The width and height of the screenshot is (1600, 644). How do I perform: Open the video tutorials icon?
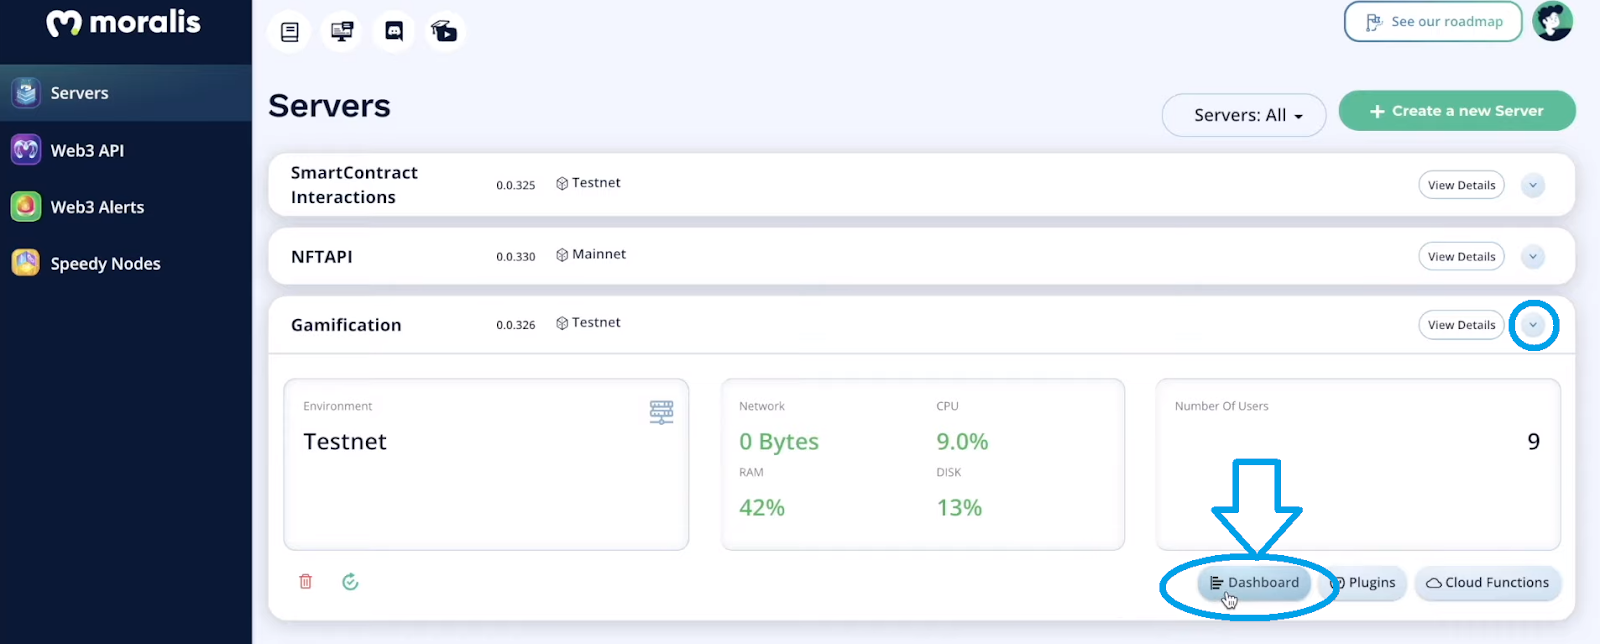pyautogui.click(x=444, y=32)
